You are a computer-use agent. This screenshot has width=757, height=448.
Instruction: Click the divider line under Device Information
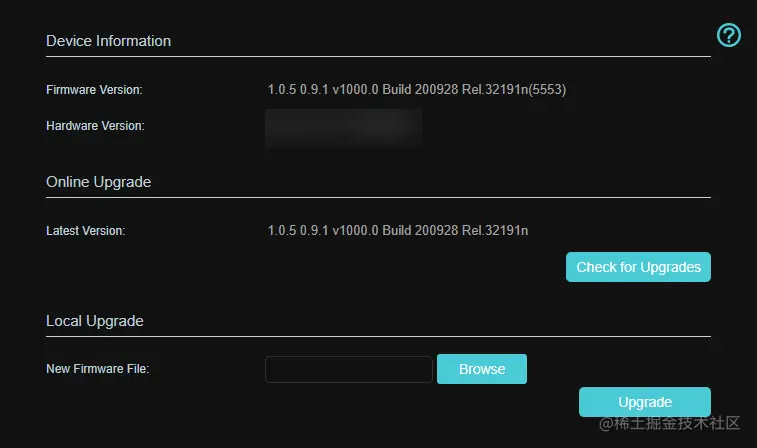[378, 56]
